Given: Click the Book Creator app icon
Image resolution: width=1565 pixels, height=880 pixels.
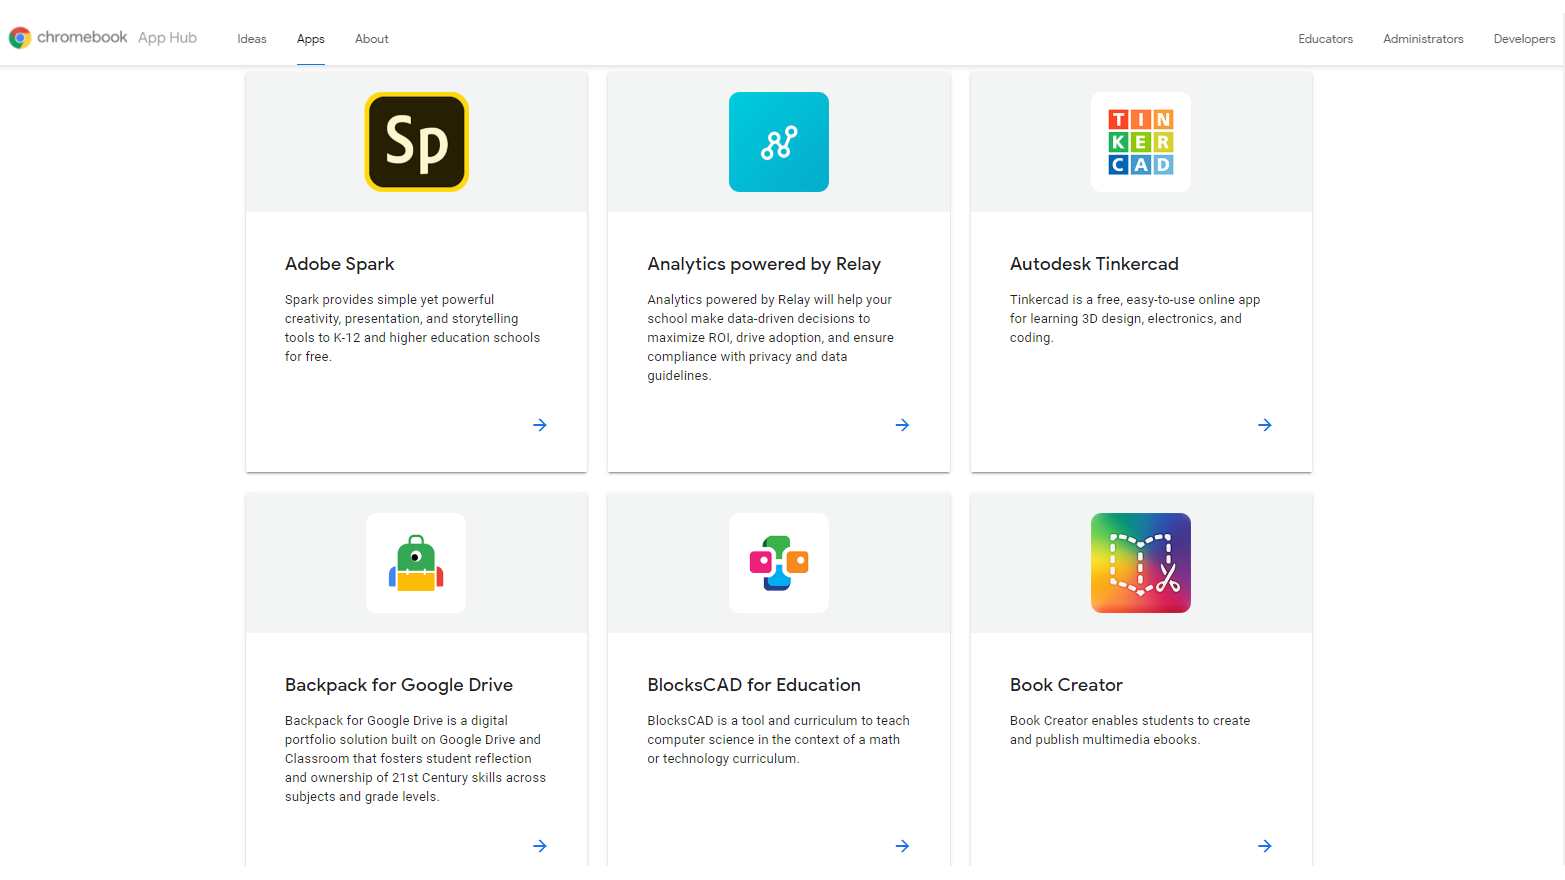Looking at the screenshot, I should coord(1141,563).
